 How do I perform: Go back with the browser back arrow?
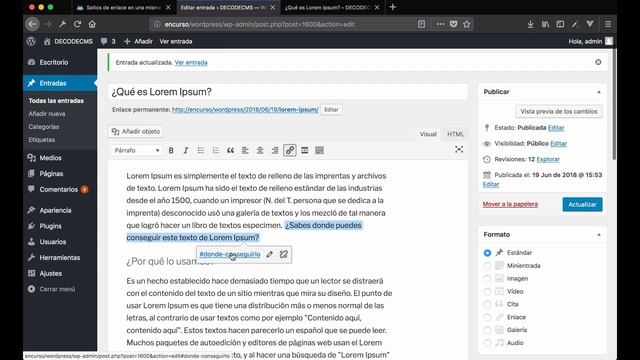(x=33, y=24)
